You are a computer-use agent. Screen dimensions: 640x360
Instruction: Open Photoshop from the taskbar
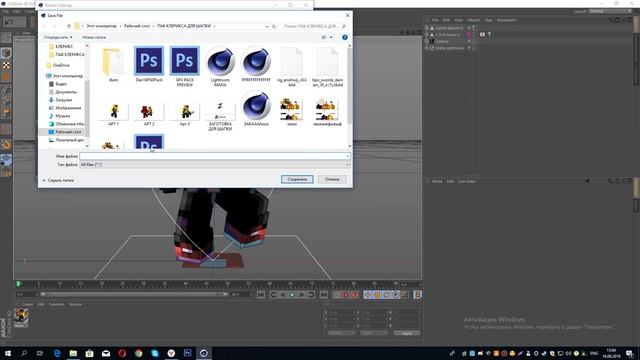tap(187, 353)
